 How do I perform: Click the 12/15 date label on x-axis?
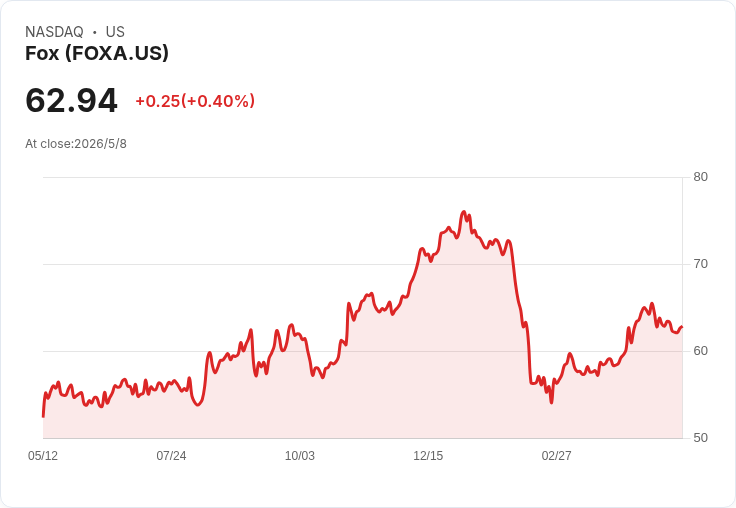pyautogui.click(x=428, y=456)
